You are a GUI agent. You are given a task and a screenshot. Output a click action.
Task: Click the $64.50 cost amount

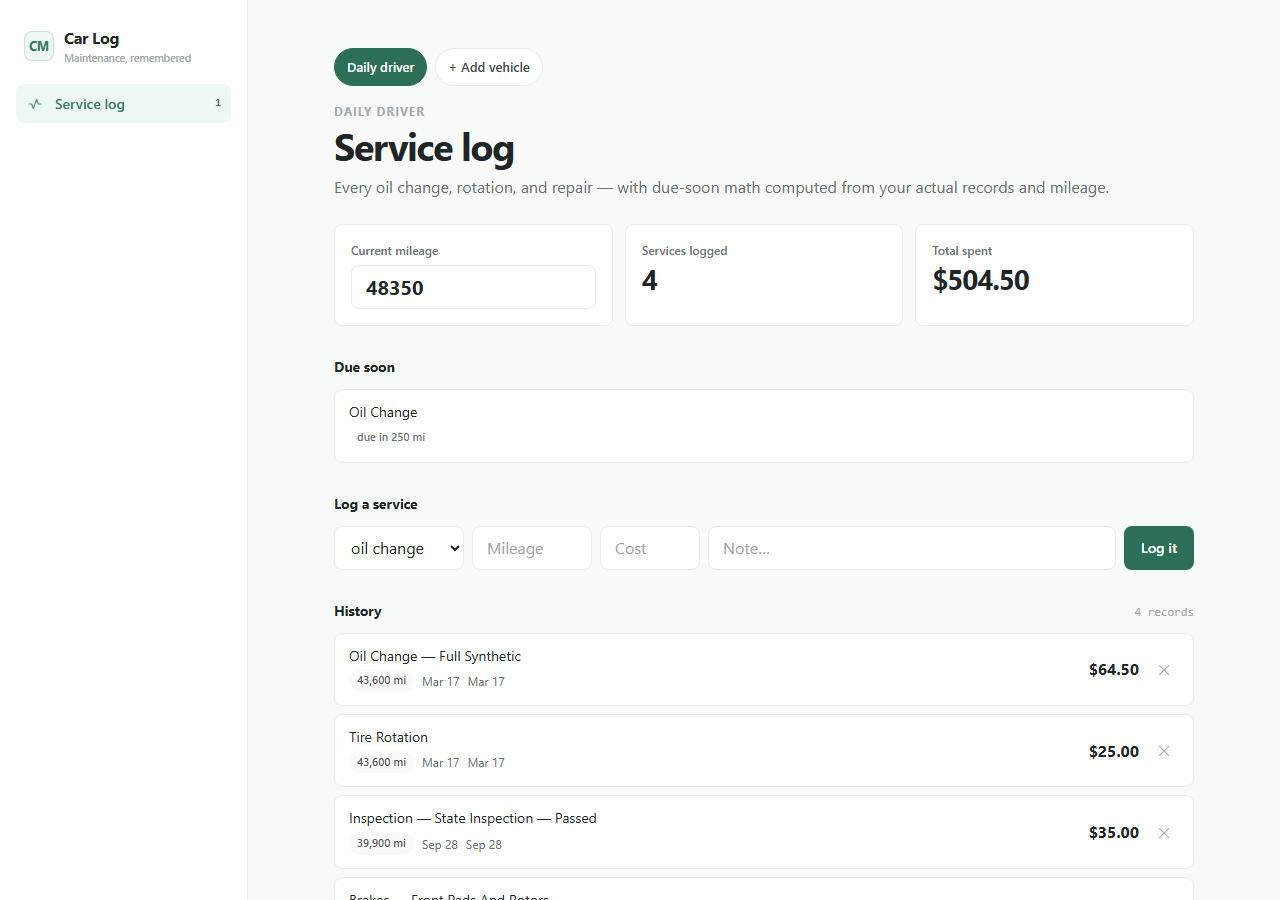tap(1114, 670)
